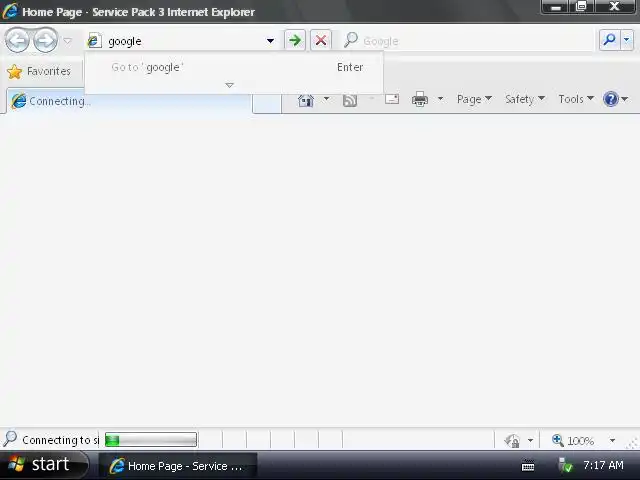Click the address bar containing 'google'

coord(180,41)
